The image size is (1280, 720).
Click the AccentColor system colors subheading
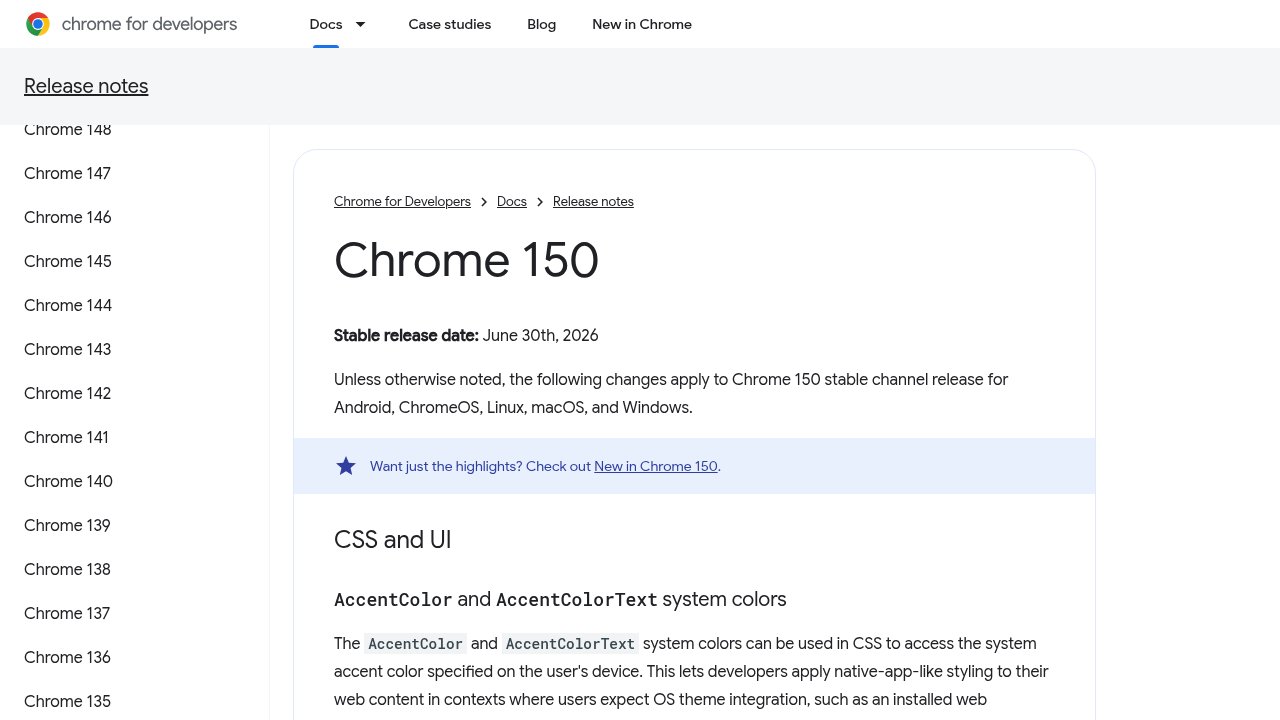tap(560, 599)
